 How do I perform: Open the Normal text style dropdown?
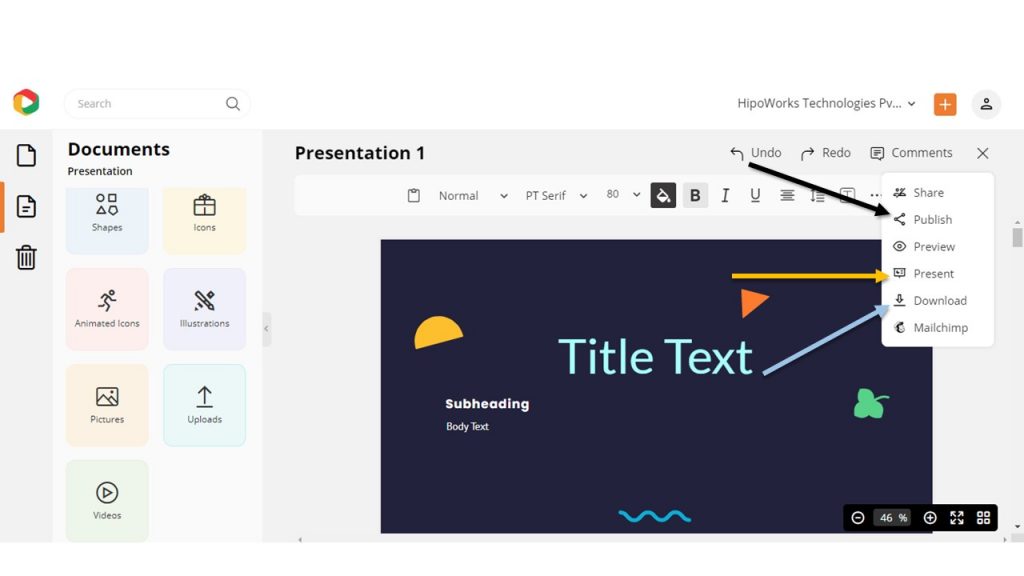coord(473,195)
